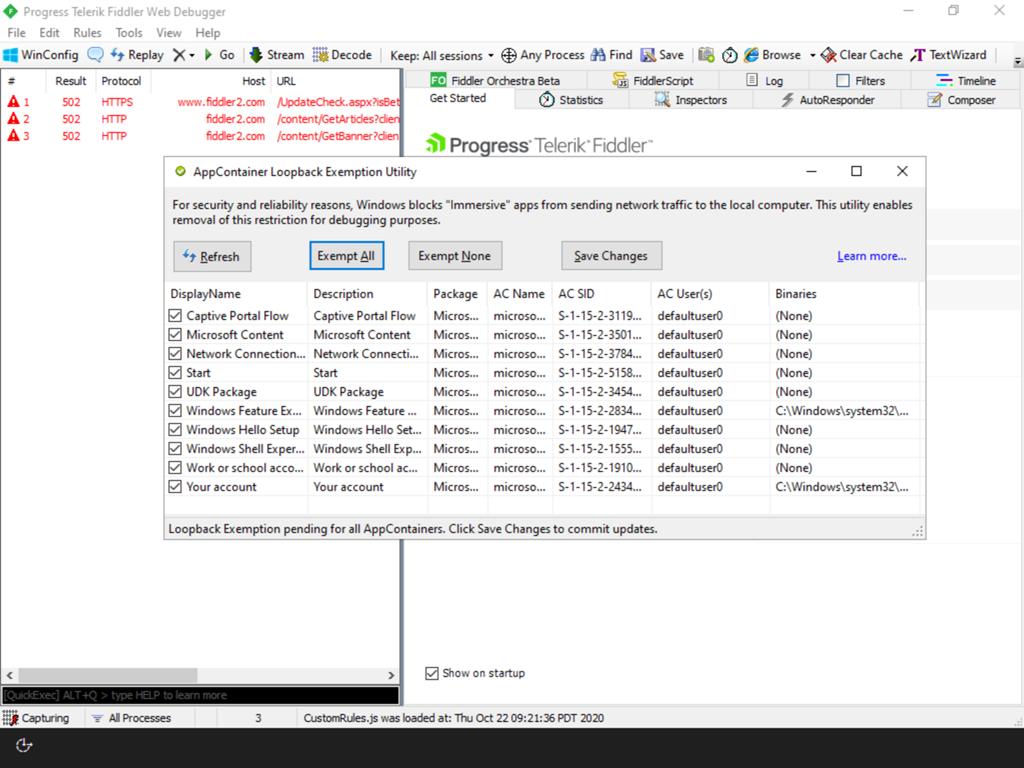Uncheck the Captive Portal Flow checkbox
Screen dimensions: 1024x768
[x=176, y=316]
